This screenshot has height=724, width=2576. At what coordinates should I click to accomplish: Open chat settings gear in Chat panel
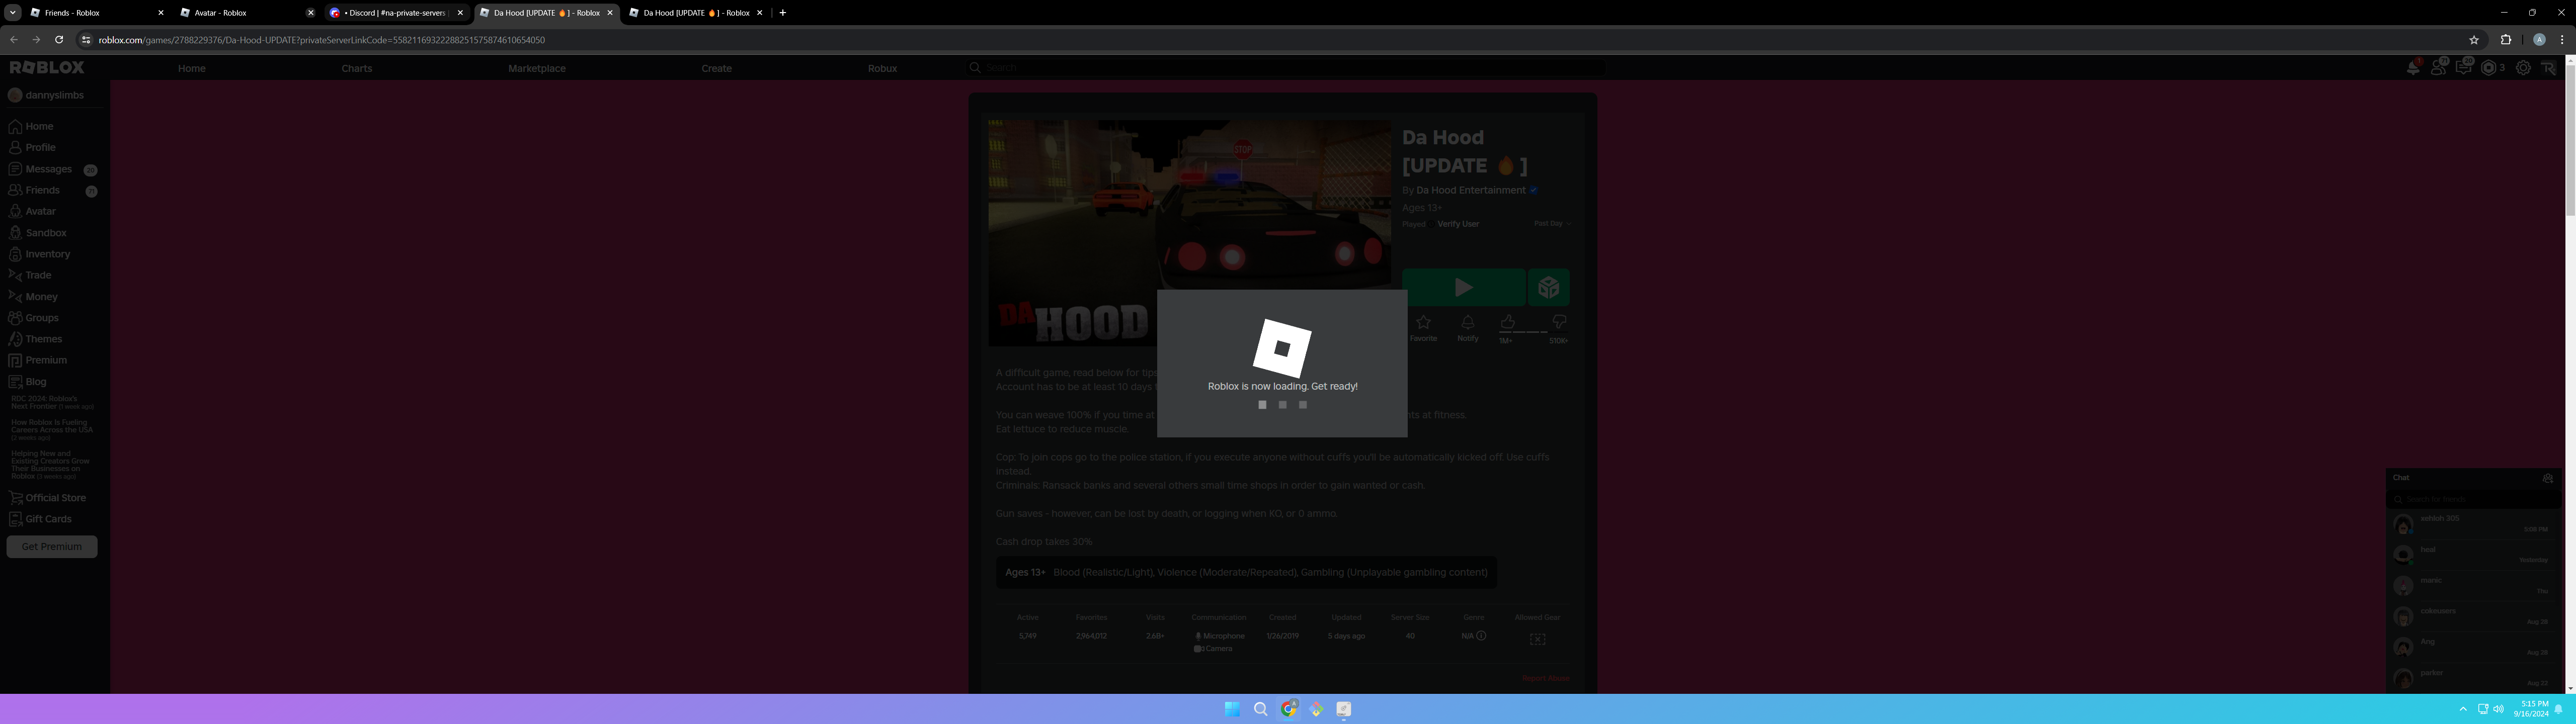click(x=2547, y=478)
